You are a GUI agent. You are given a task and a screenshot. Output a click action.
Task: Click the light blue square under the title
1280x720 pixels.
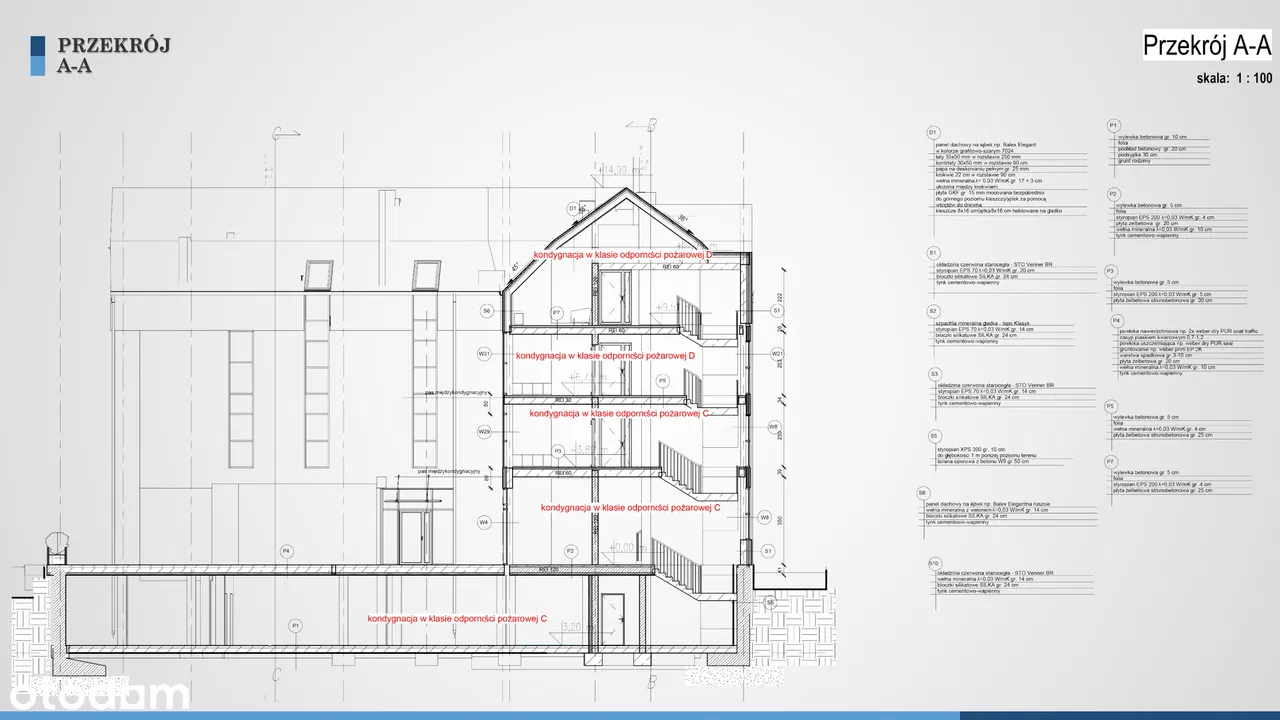pyautogui.click(x=38, y=66)
